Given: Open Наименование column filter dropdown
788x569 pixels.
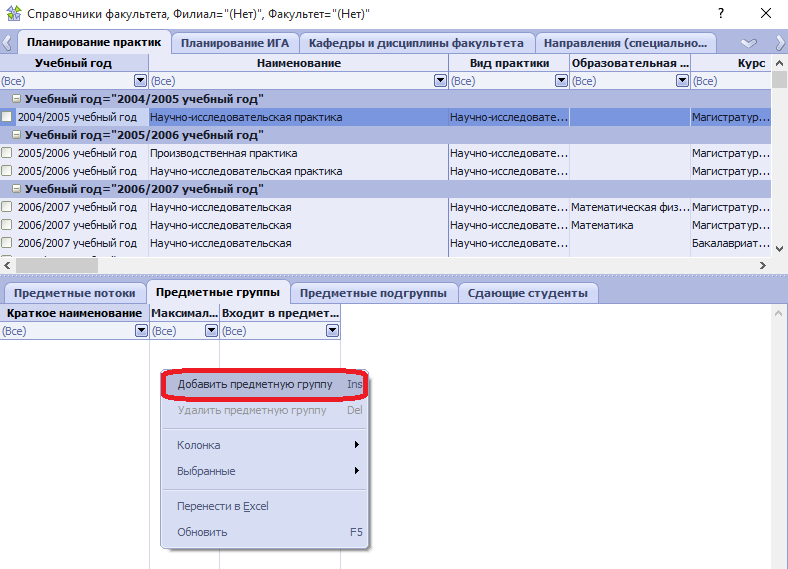Looking at the screenshot, I should point(440,81).
